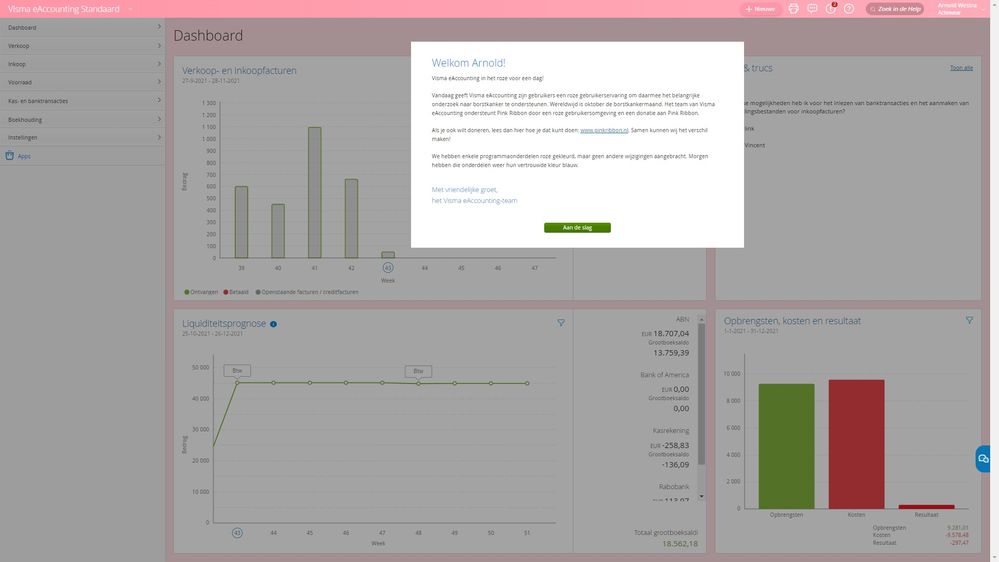Click the Bank of America account name
This screenshot has width=999, height=562.
[x=665, y=375]
